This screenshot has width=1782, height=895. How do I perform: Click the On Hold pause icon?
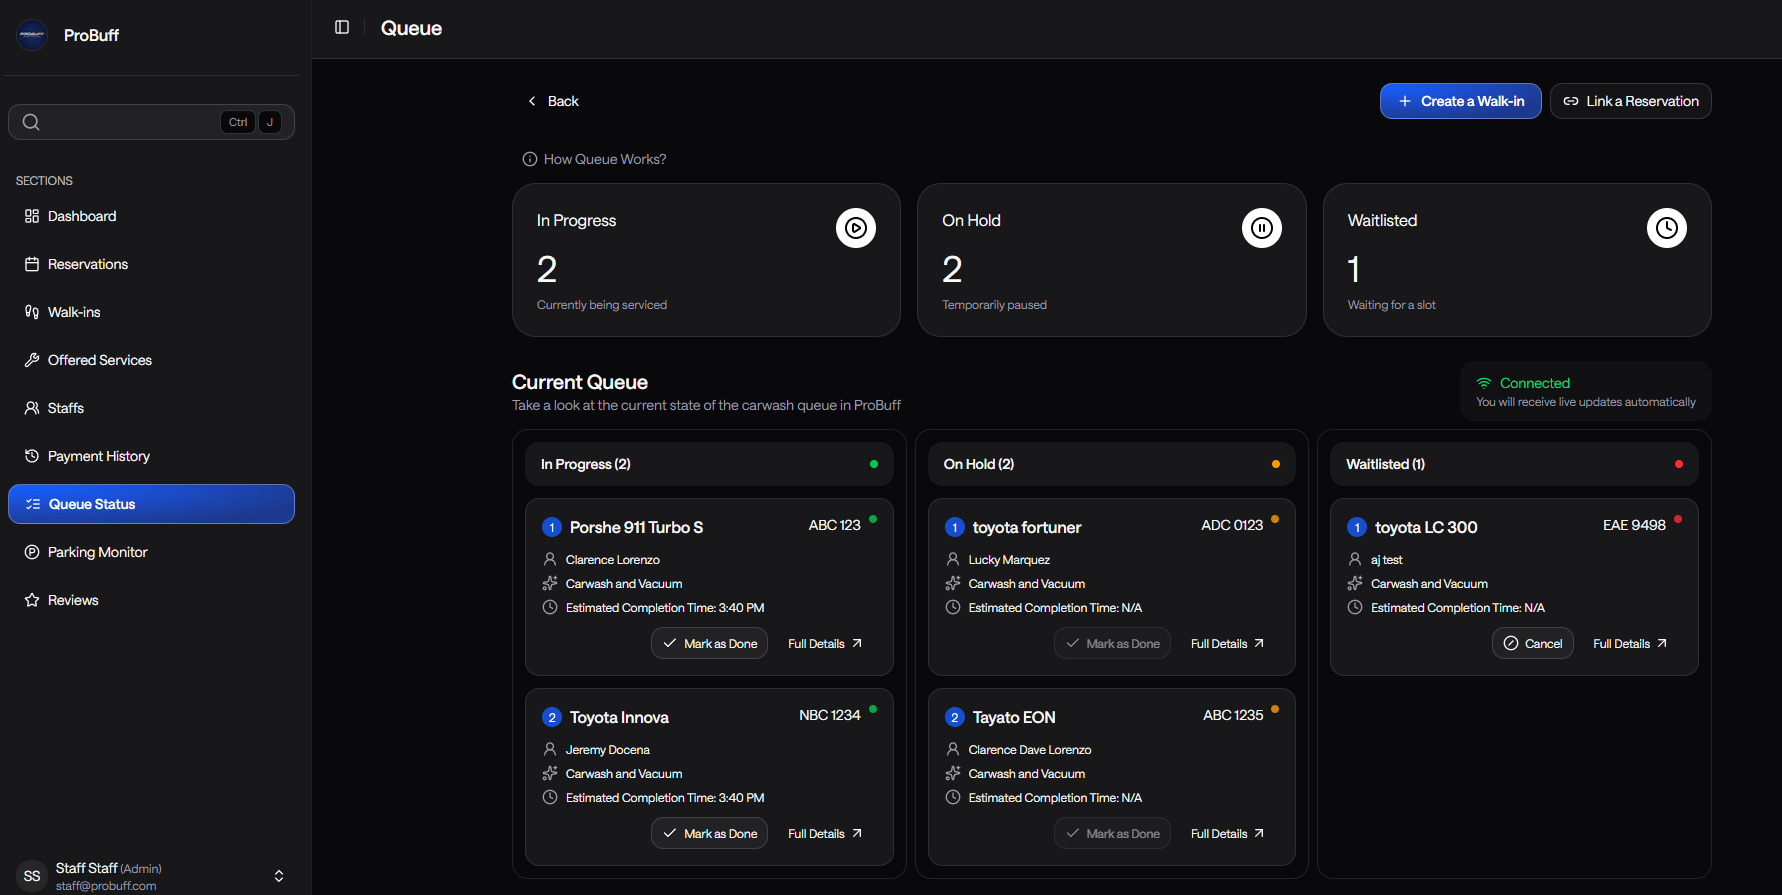(x=1262, y=228)
